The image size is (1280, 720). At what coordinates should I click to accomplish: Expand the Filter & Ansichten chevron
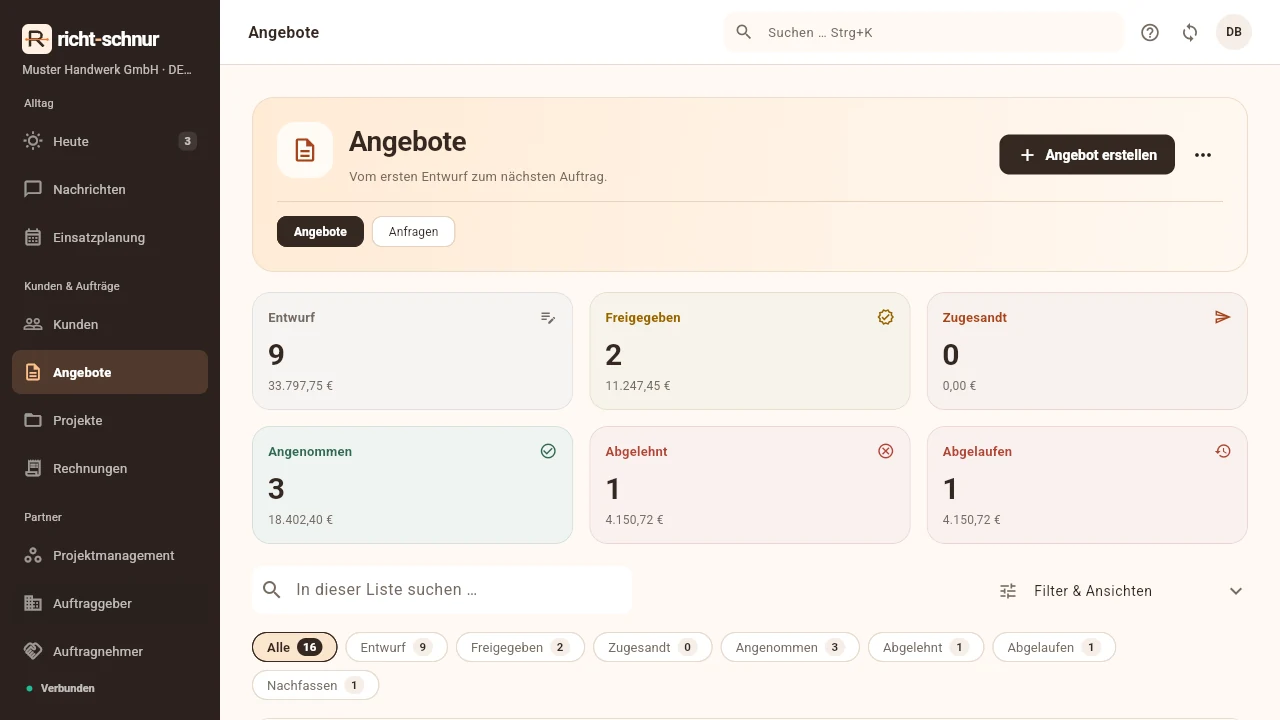pyautogui.click(x=1236, y=591)
